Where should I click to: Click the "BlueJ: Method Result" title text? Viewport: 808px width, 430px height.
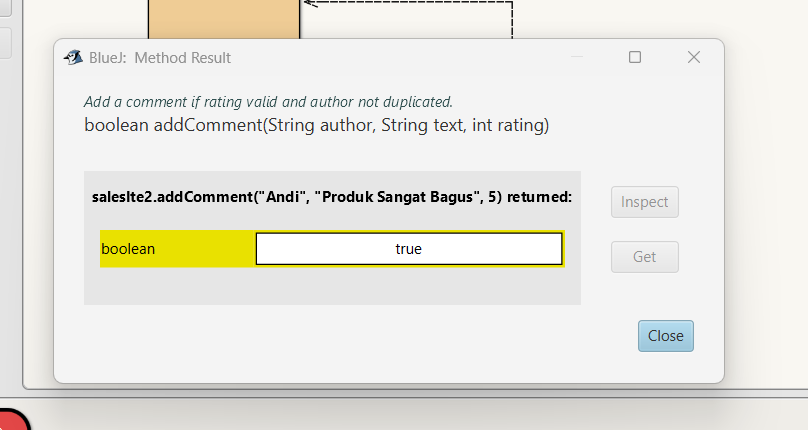point(161,58)
